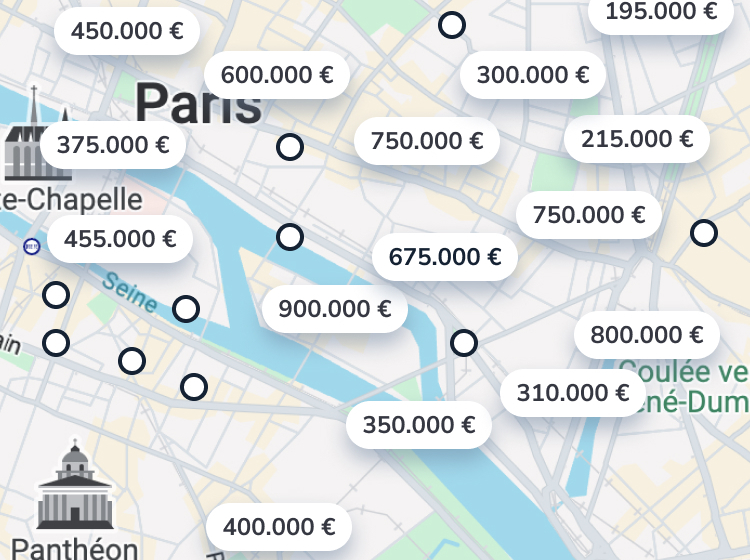The height and width of the screenshot is (560, 750).
Task: Show the 800.000 € listing details
Action: click(647, 335)
